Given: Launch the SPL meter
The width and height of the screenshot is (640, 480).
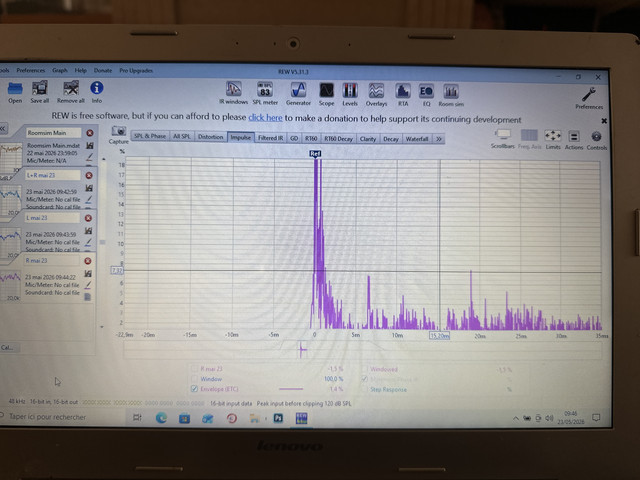Looking at the screenshot, I should pos(265,93).
